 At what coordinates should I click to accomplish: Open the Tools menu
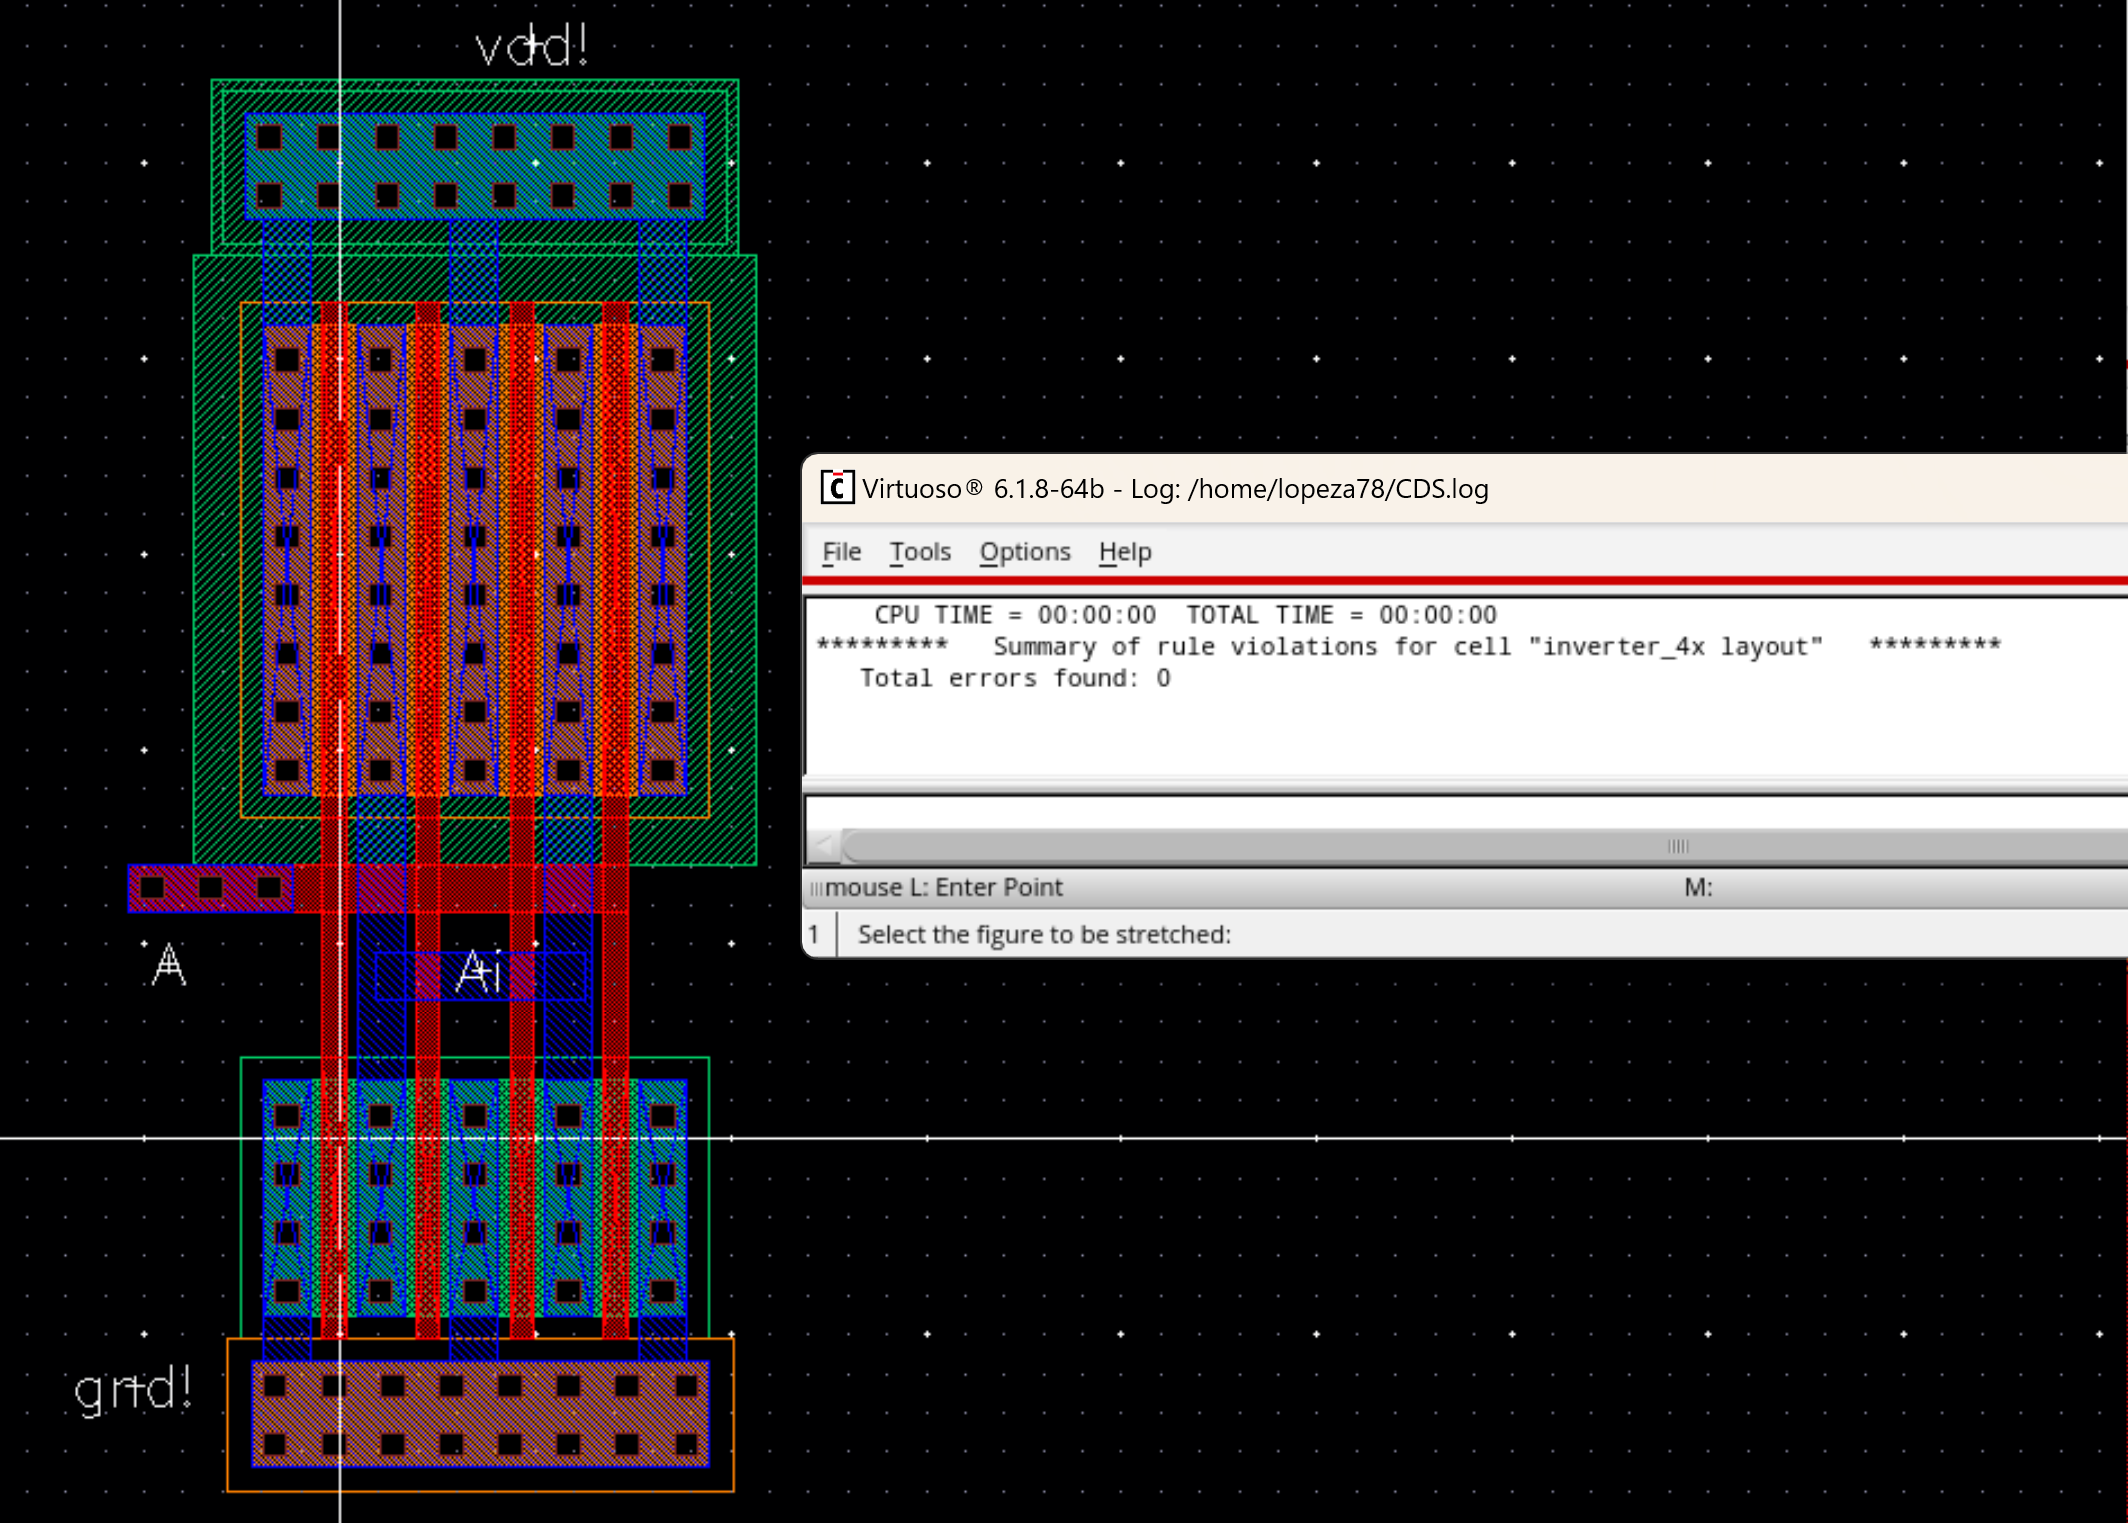point(919,552)
